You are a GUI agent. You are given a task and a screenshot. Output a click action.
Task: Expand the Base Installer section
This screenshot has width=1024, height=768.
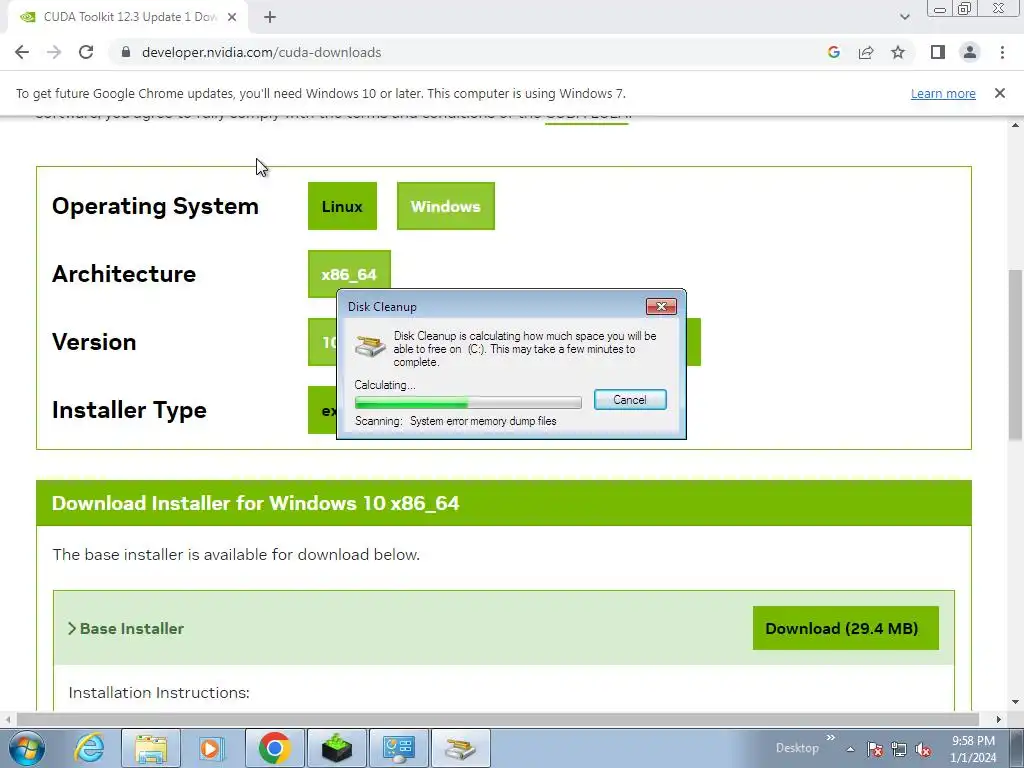coord(126,628)
